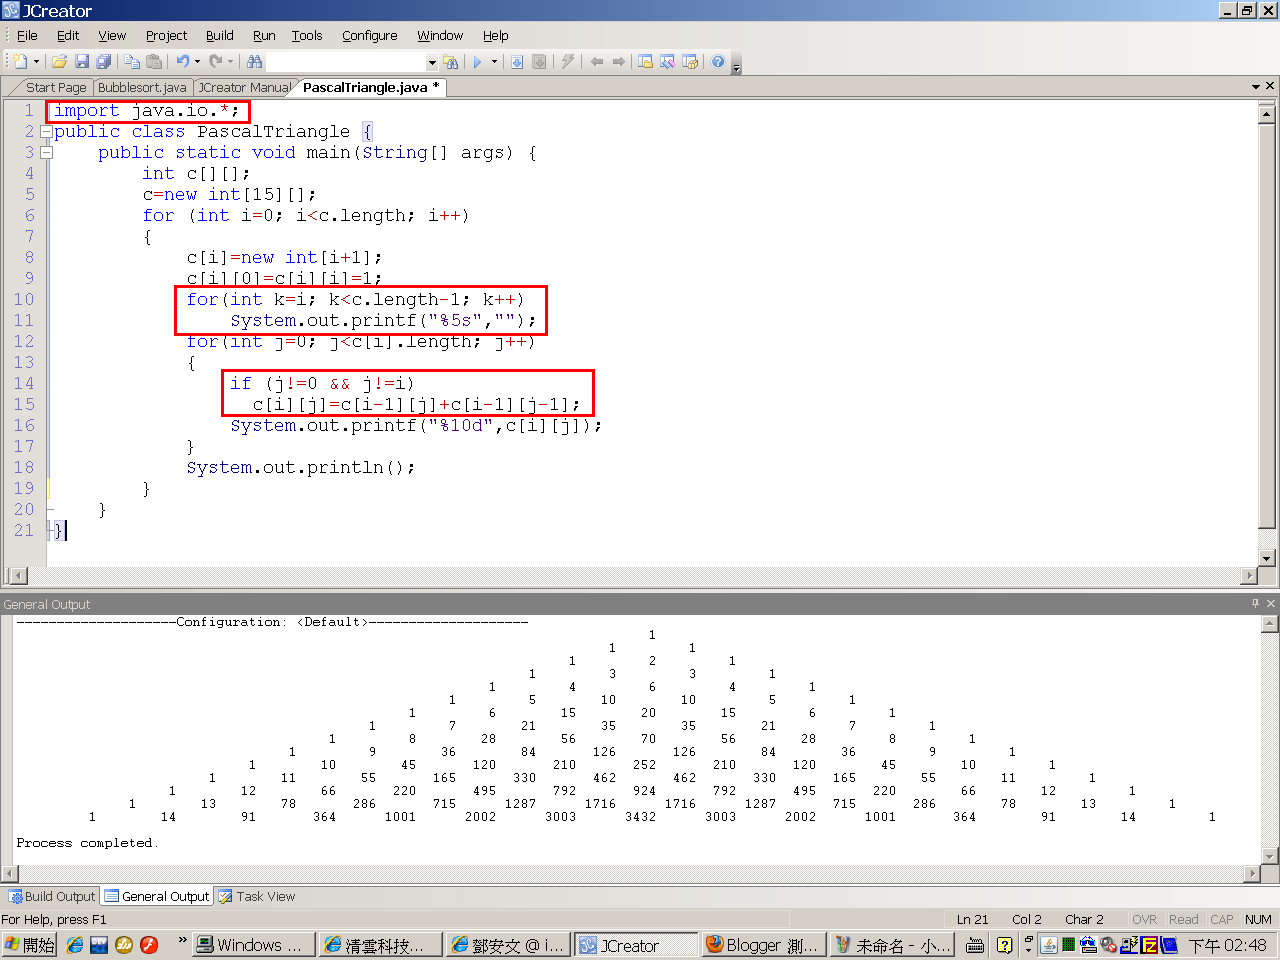Image resolution: width=1280 pixels, height=960 pixels.
Task: Expand the Undo history dropdown
Action: point(197,62)
